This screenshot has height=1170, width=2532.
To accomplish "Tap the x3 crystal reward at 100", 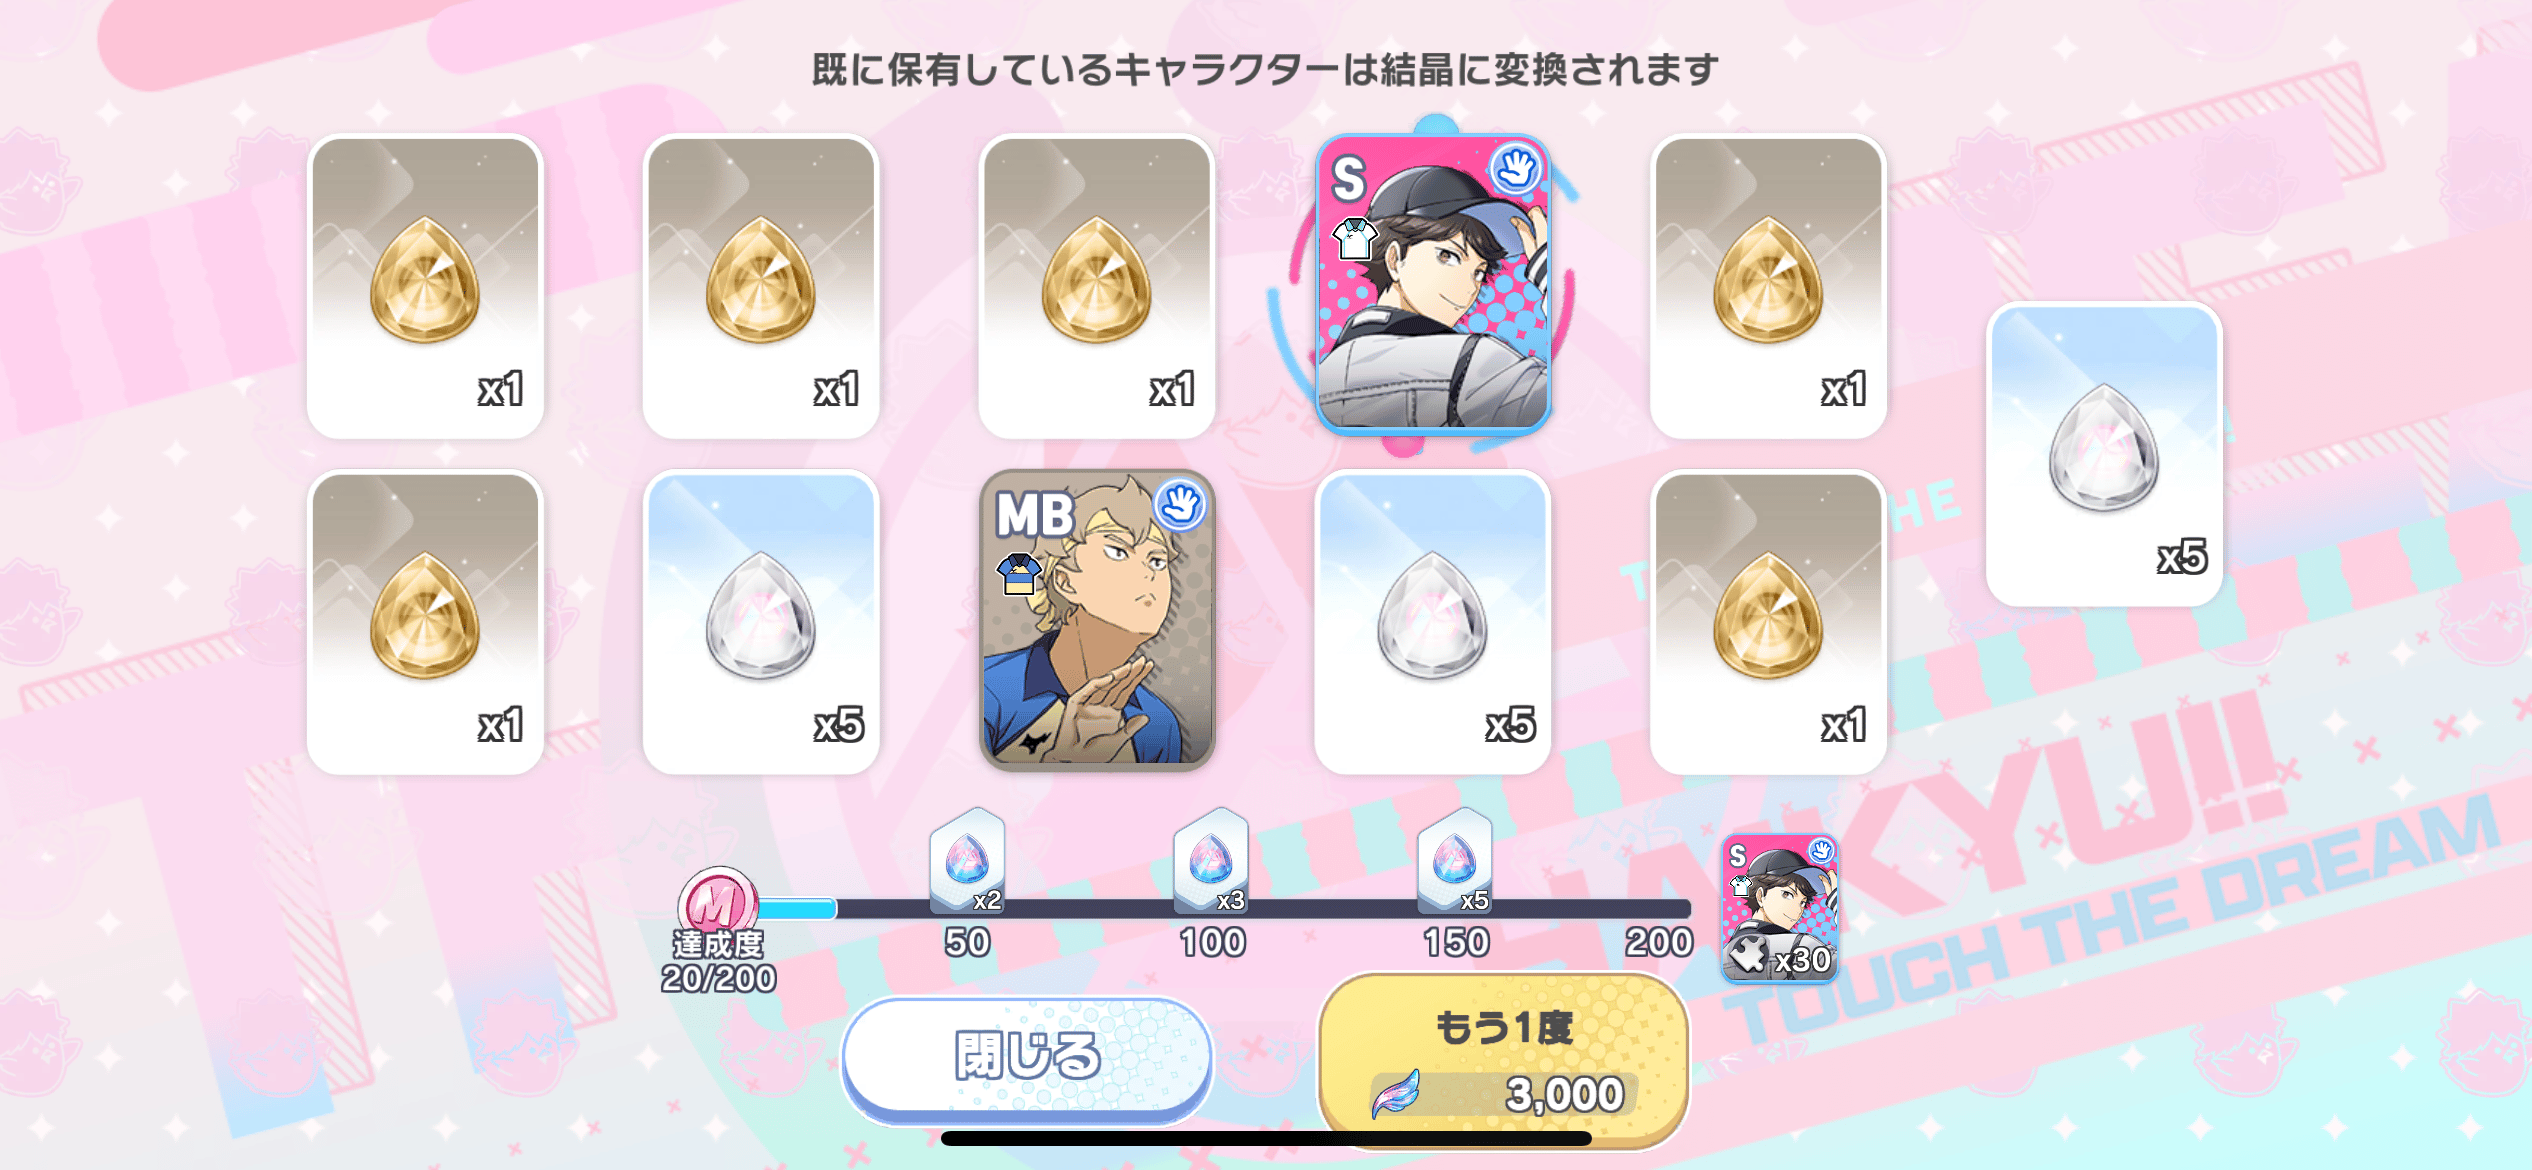I will click(1211, 860).
